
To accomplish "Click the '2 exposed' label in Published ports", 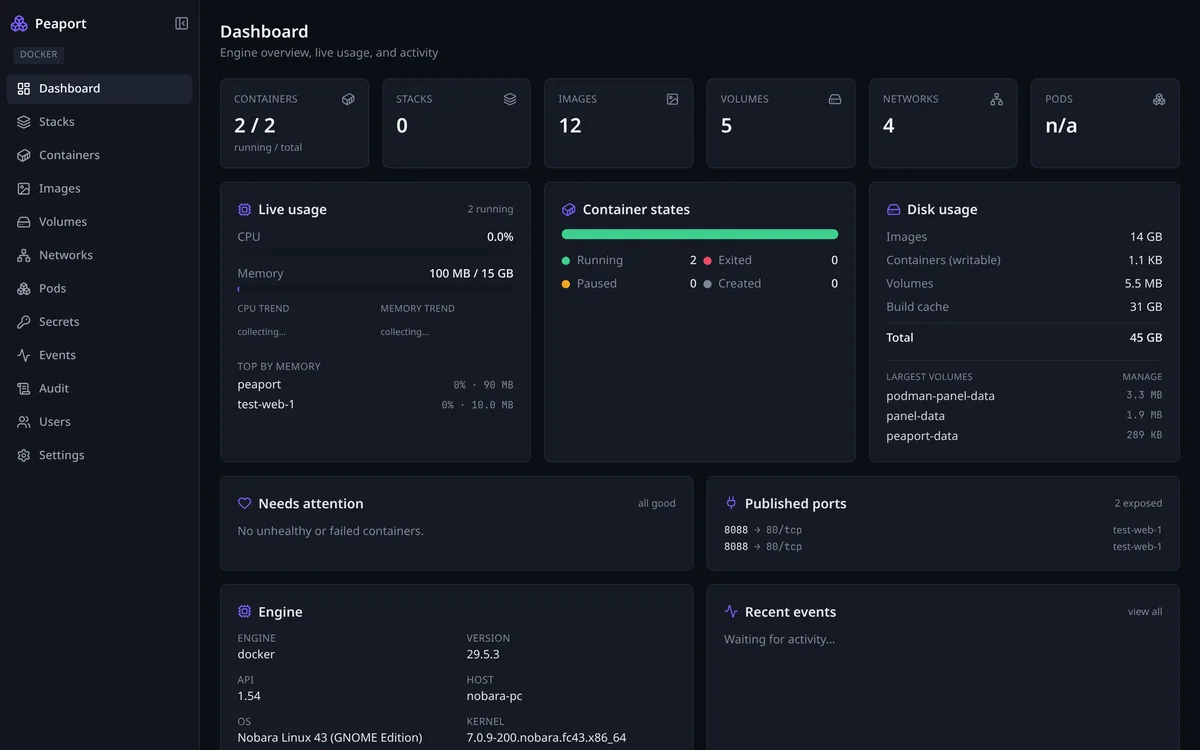I will click(1138, 504).
